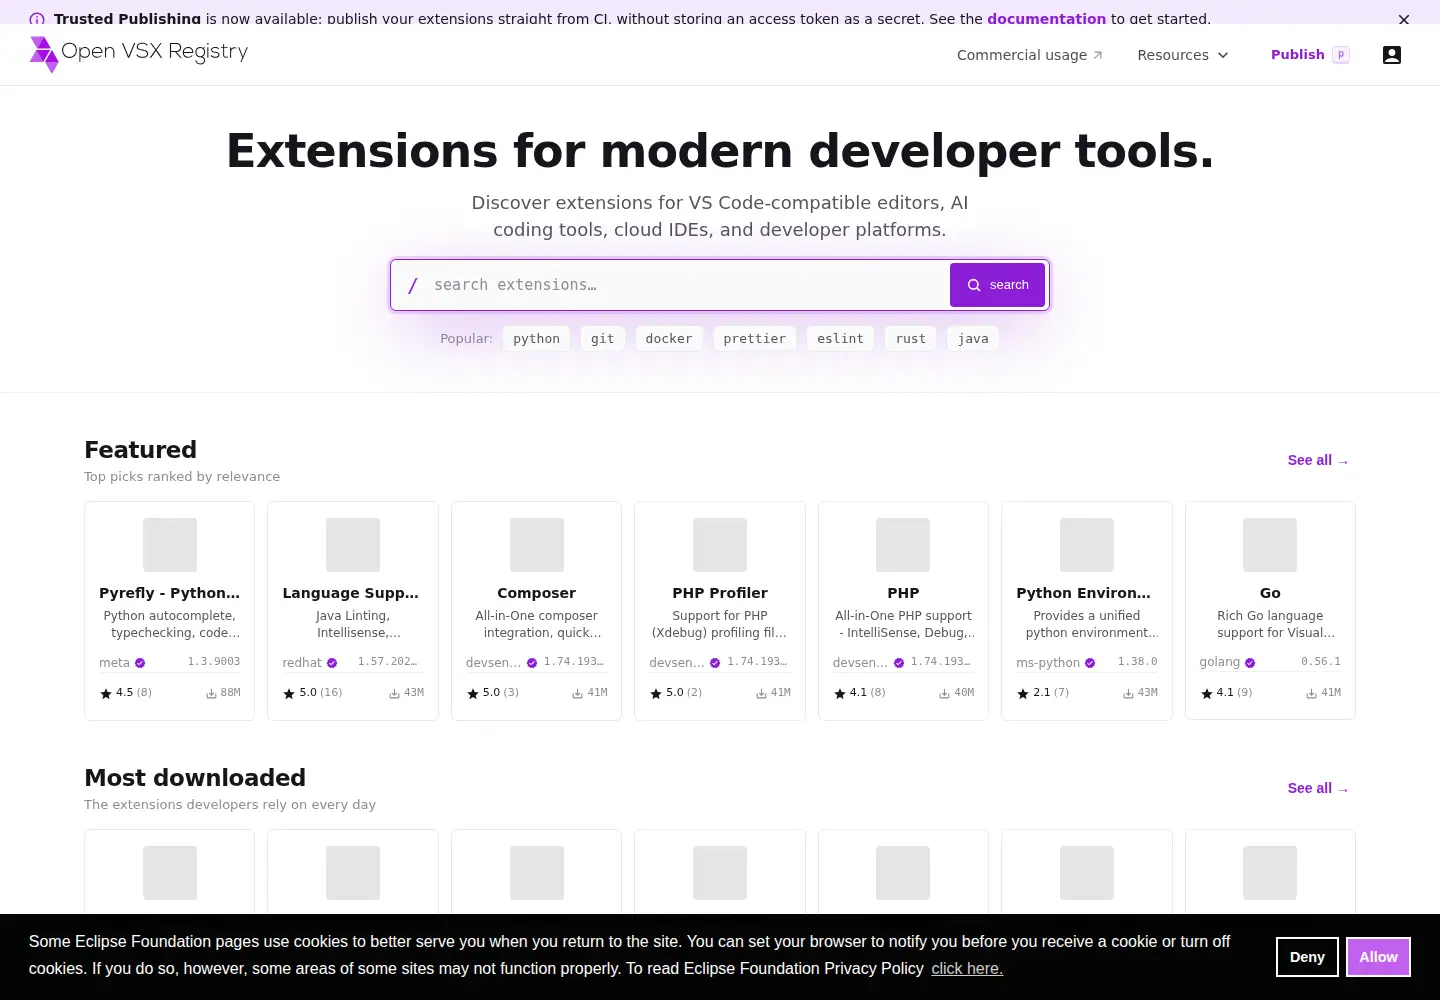Open the Go extension icon thumbnail

1270,545
